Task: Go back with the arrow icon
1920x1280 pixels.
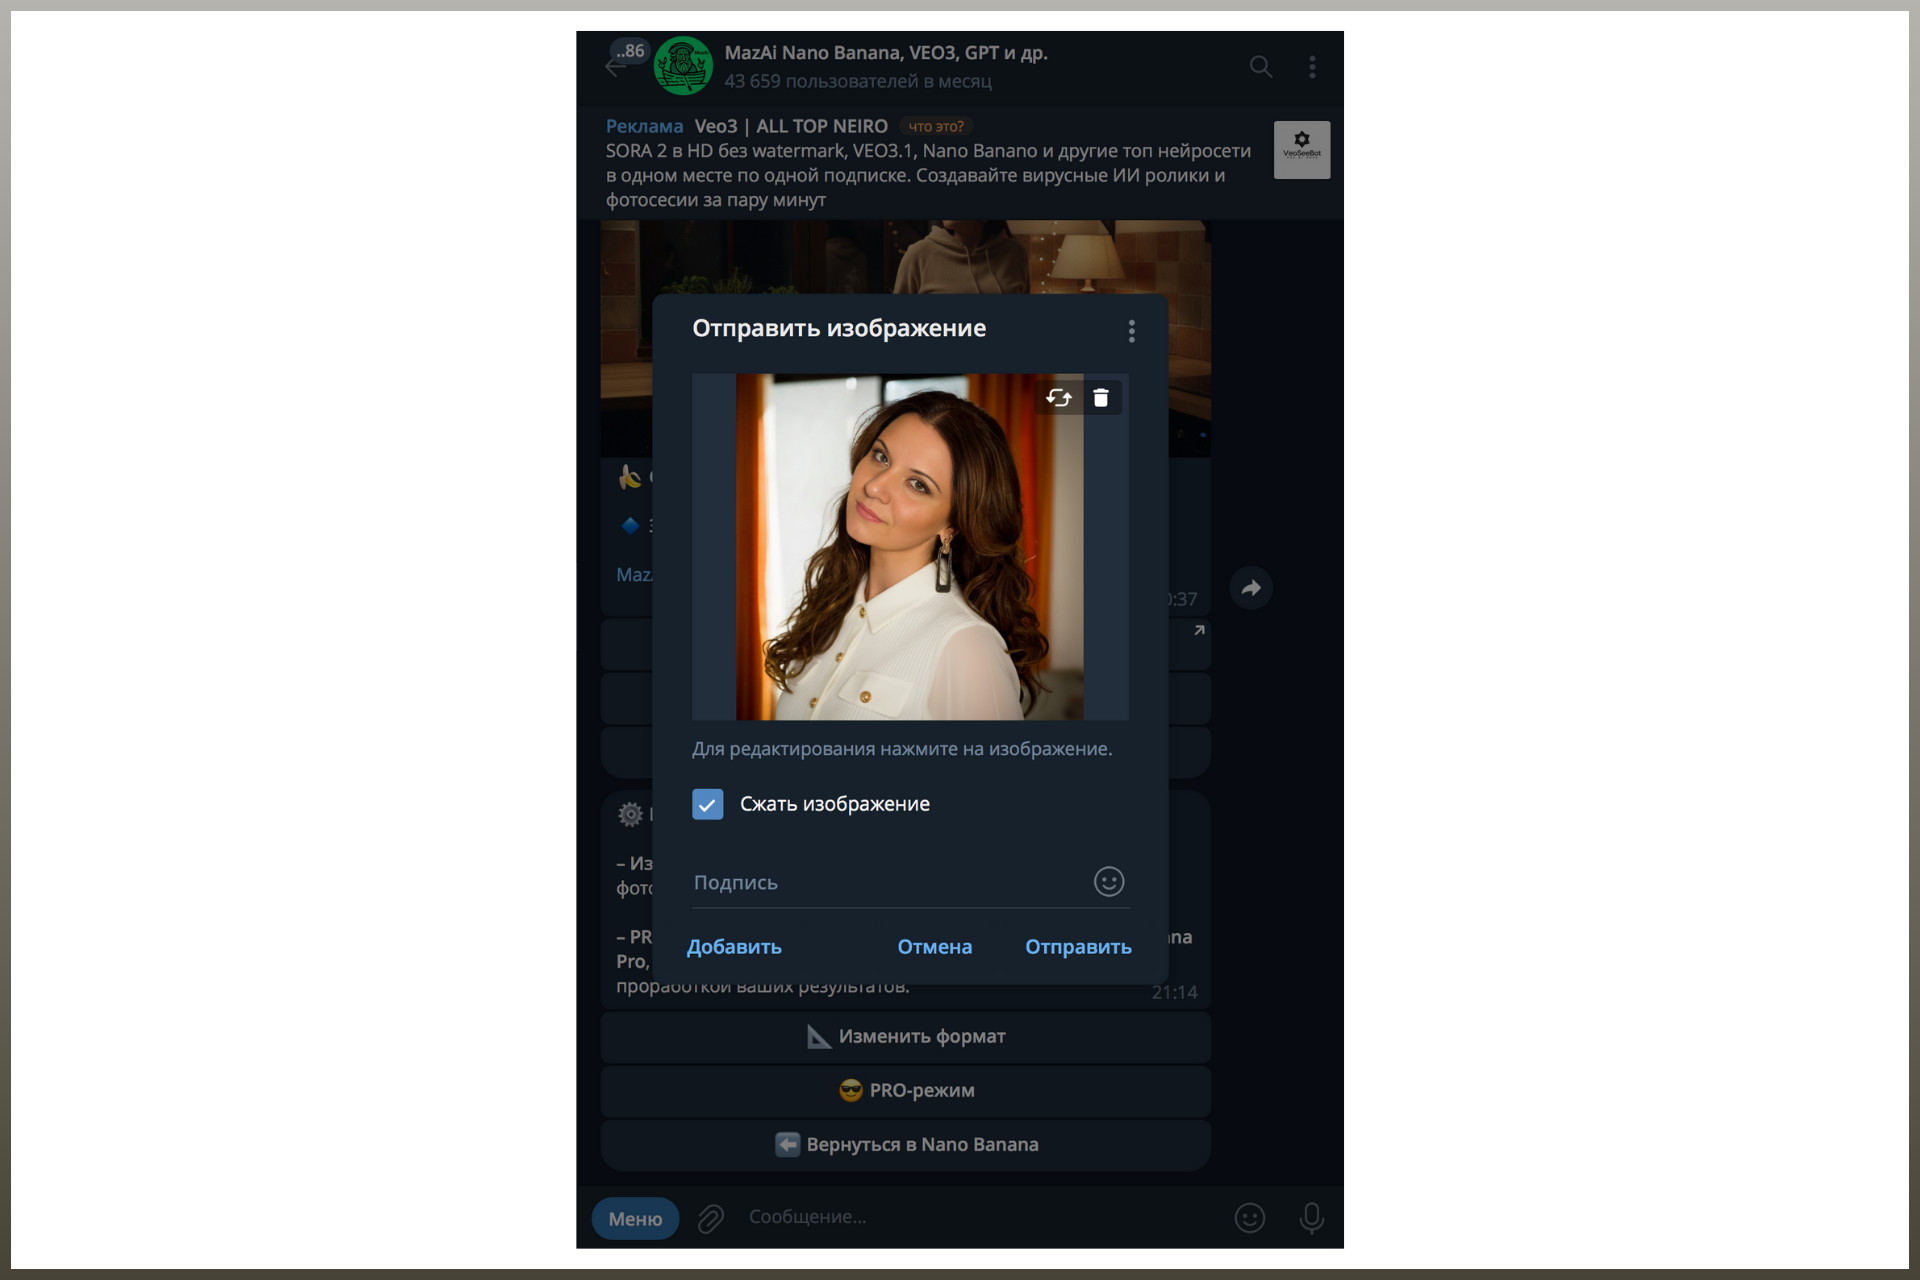Action: pyautogui.click(x=614, y=68)
